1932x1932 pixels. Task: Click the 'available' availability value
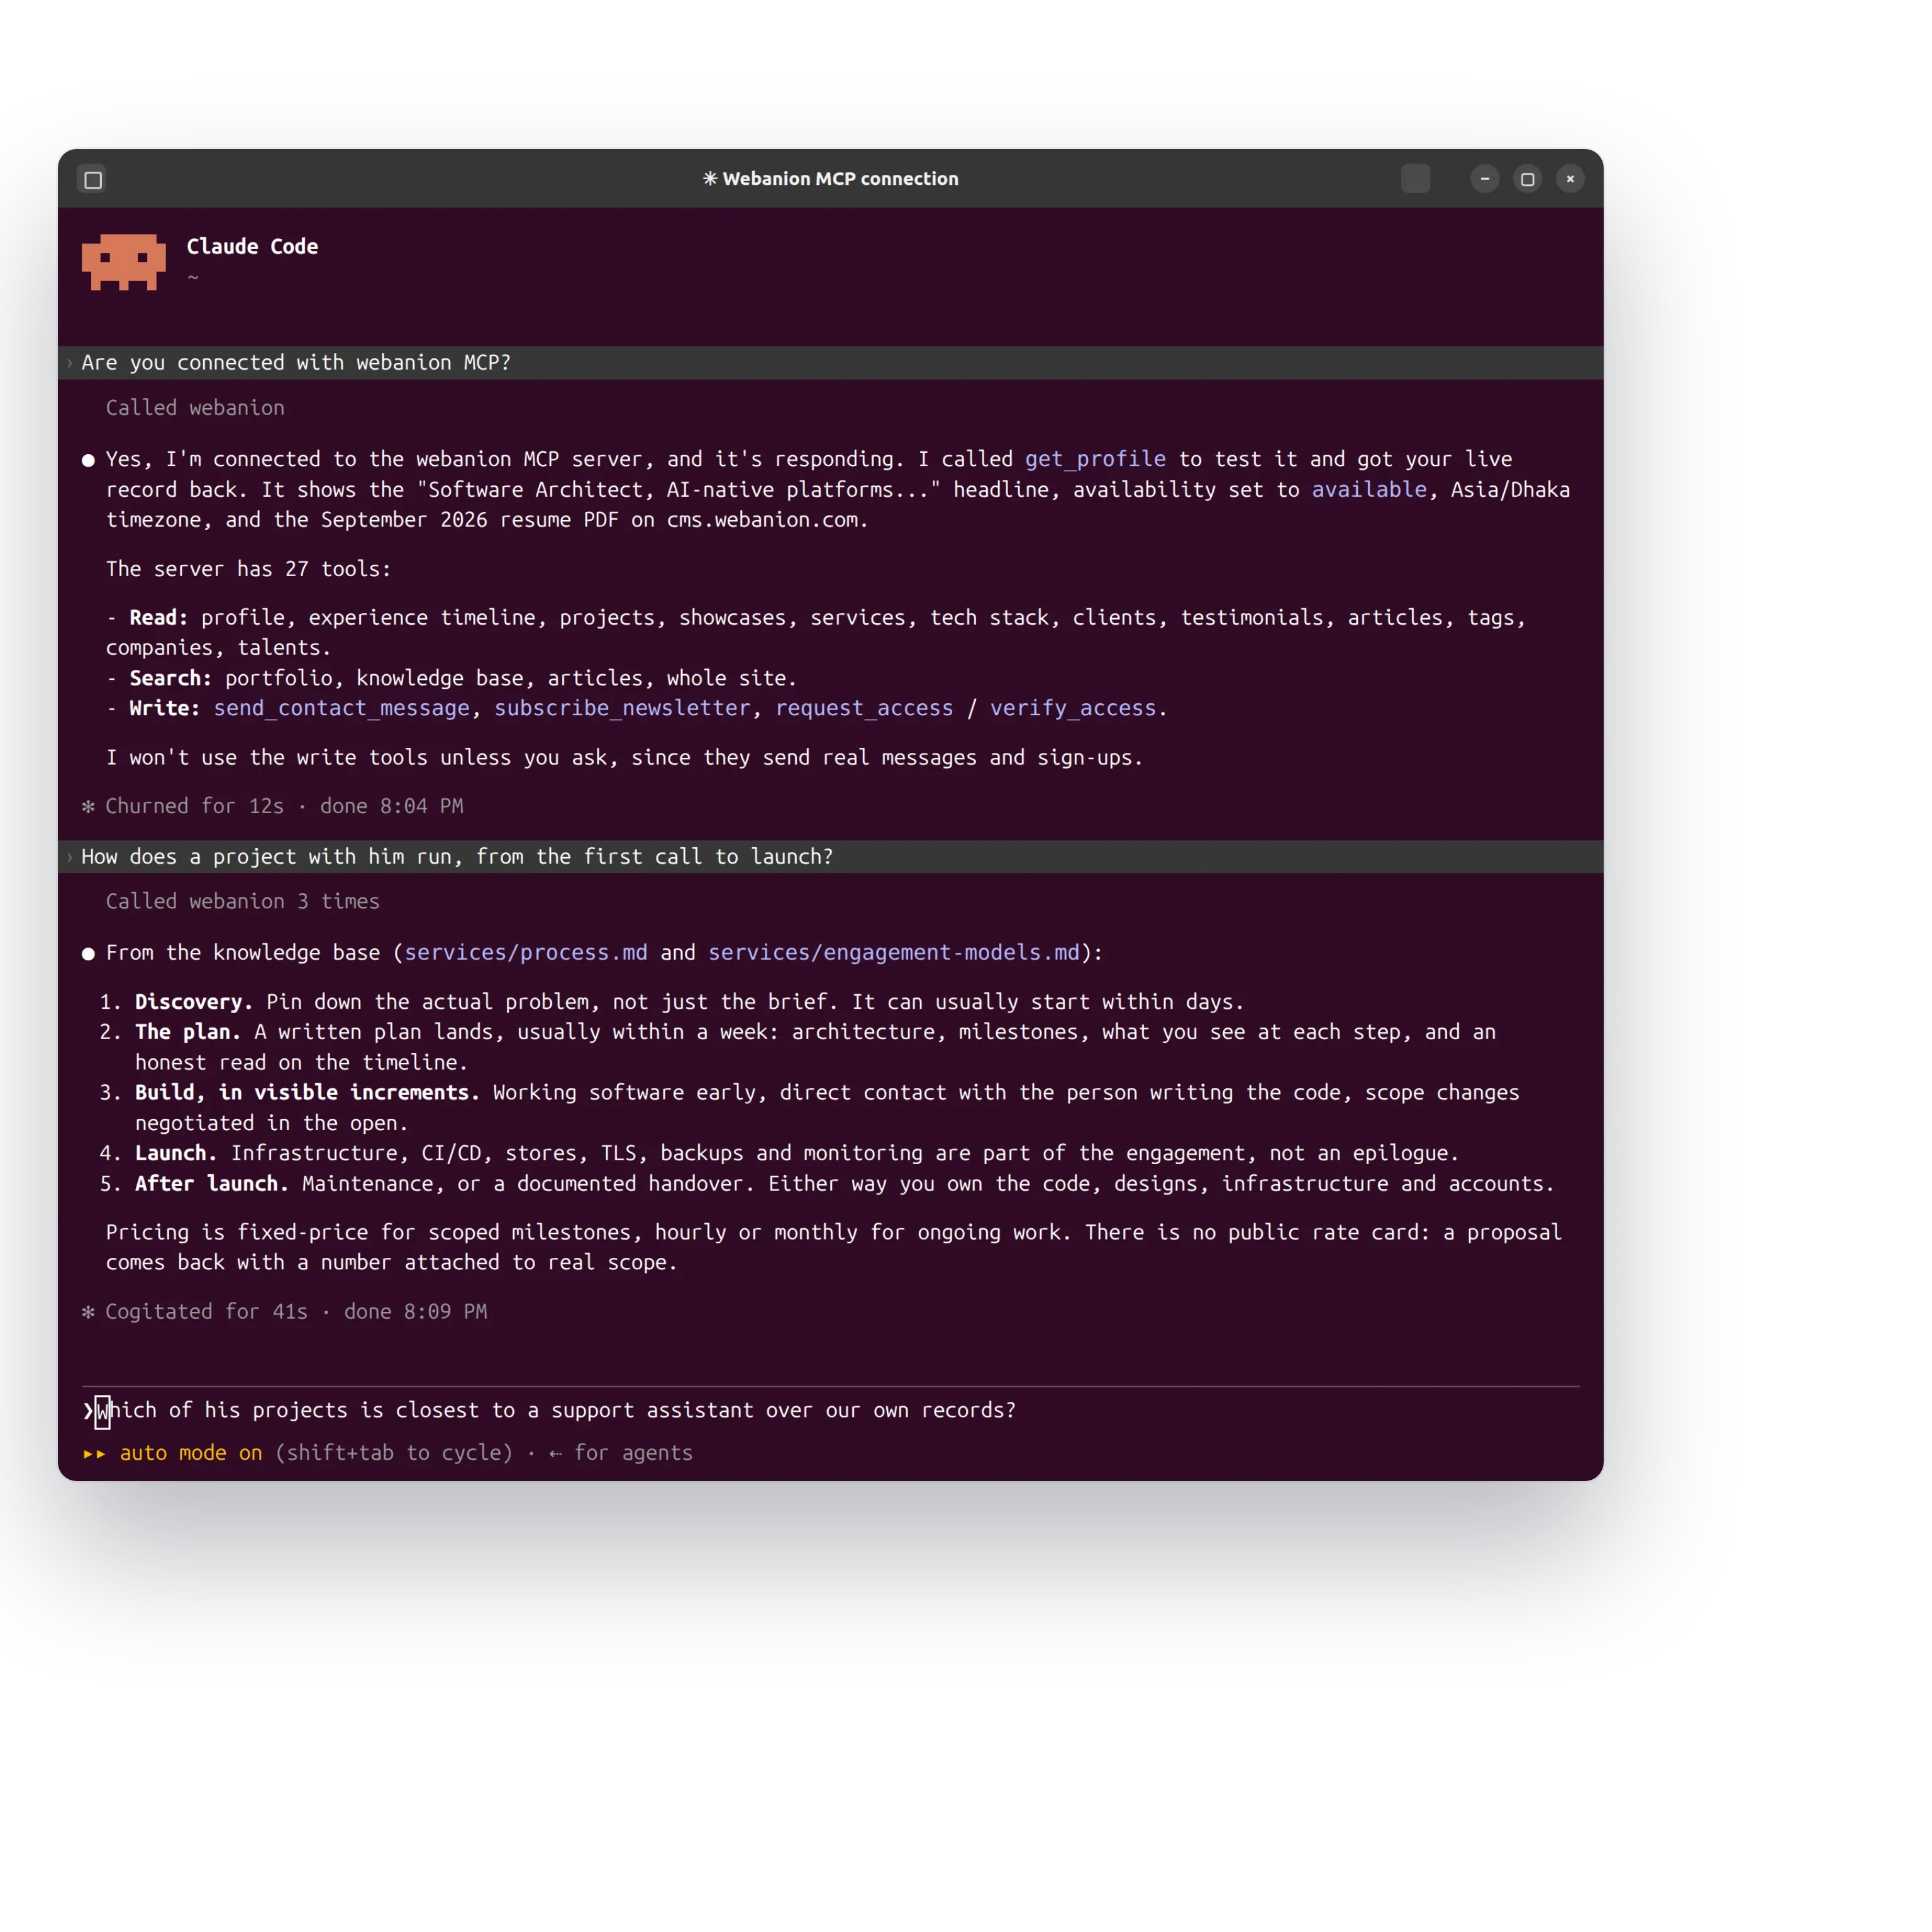(x=1369, y=489)
